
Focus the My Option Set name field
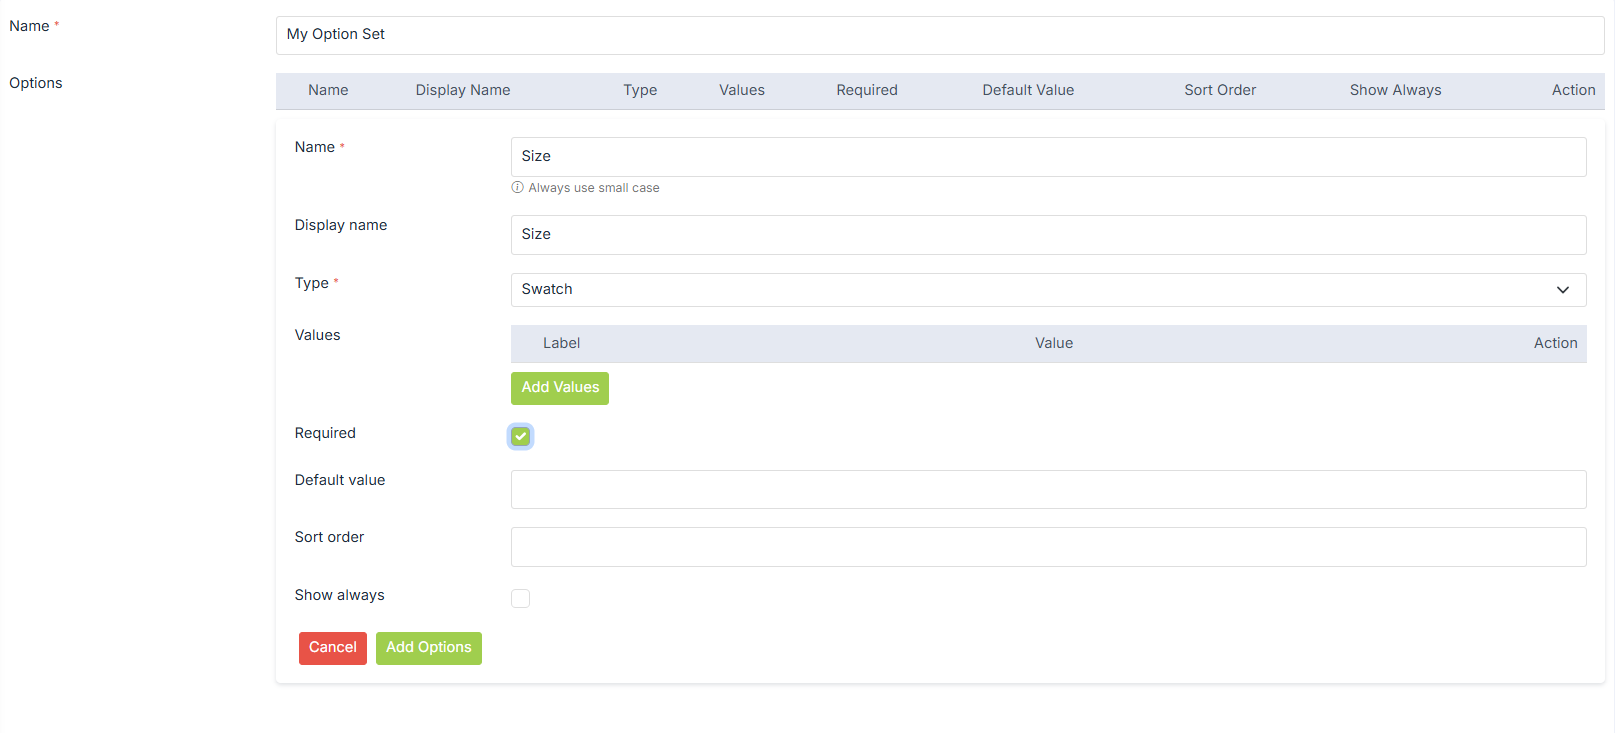939,35
